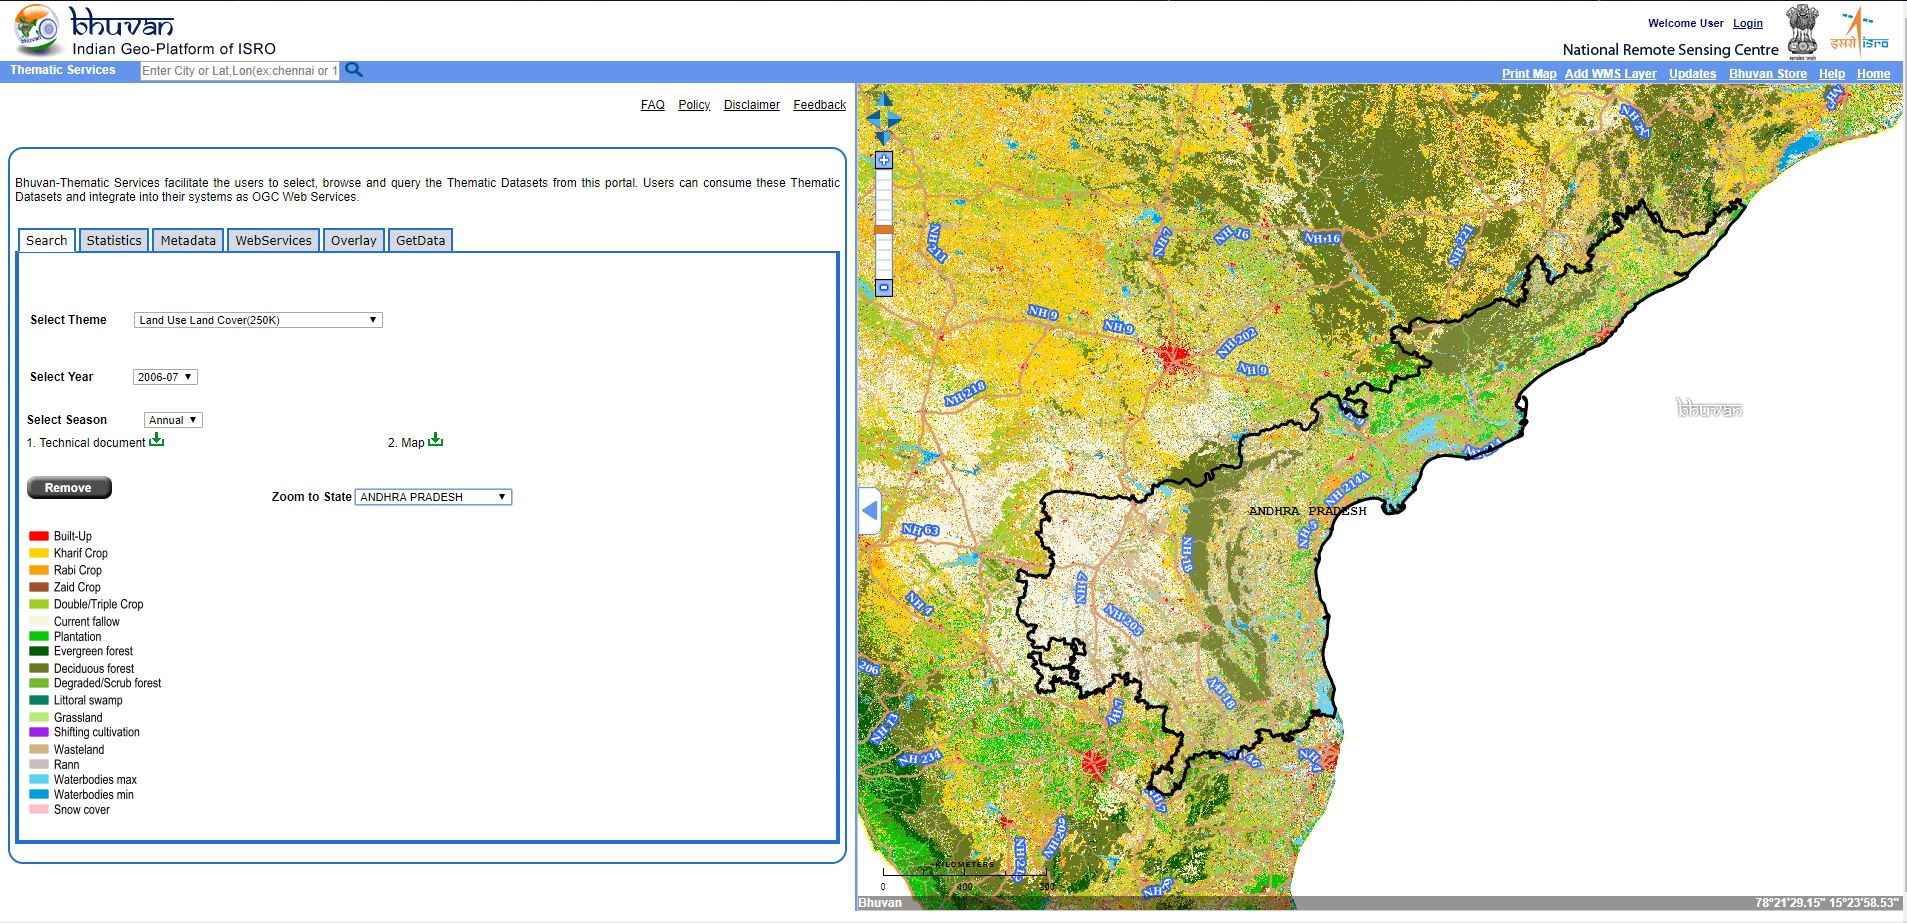This screenshot has width=1907, height=923.
Task: Pan map right with east arrow
Action: click(x=895, y=119)
